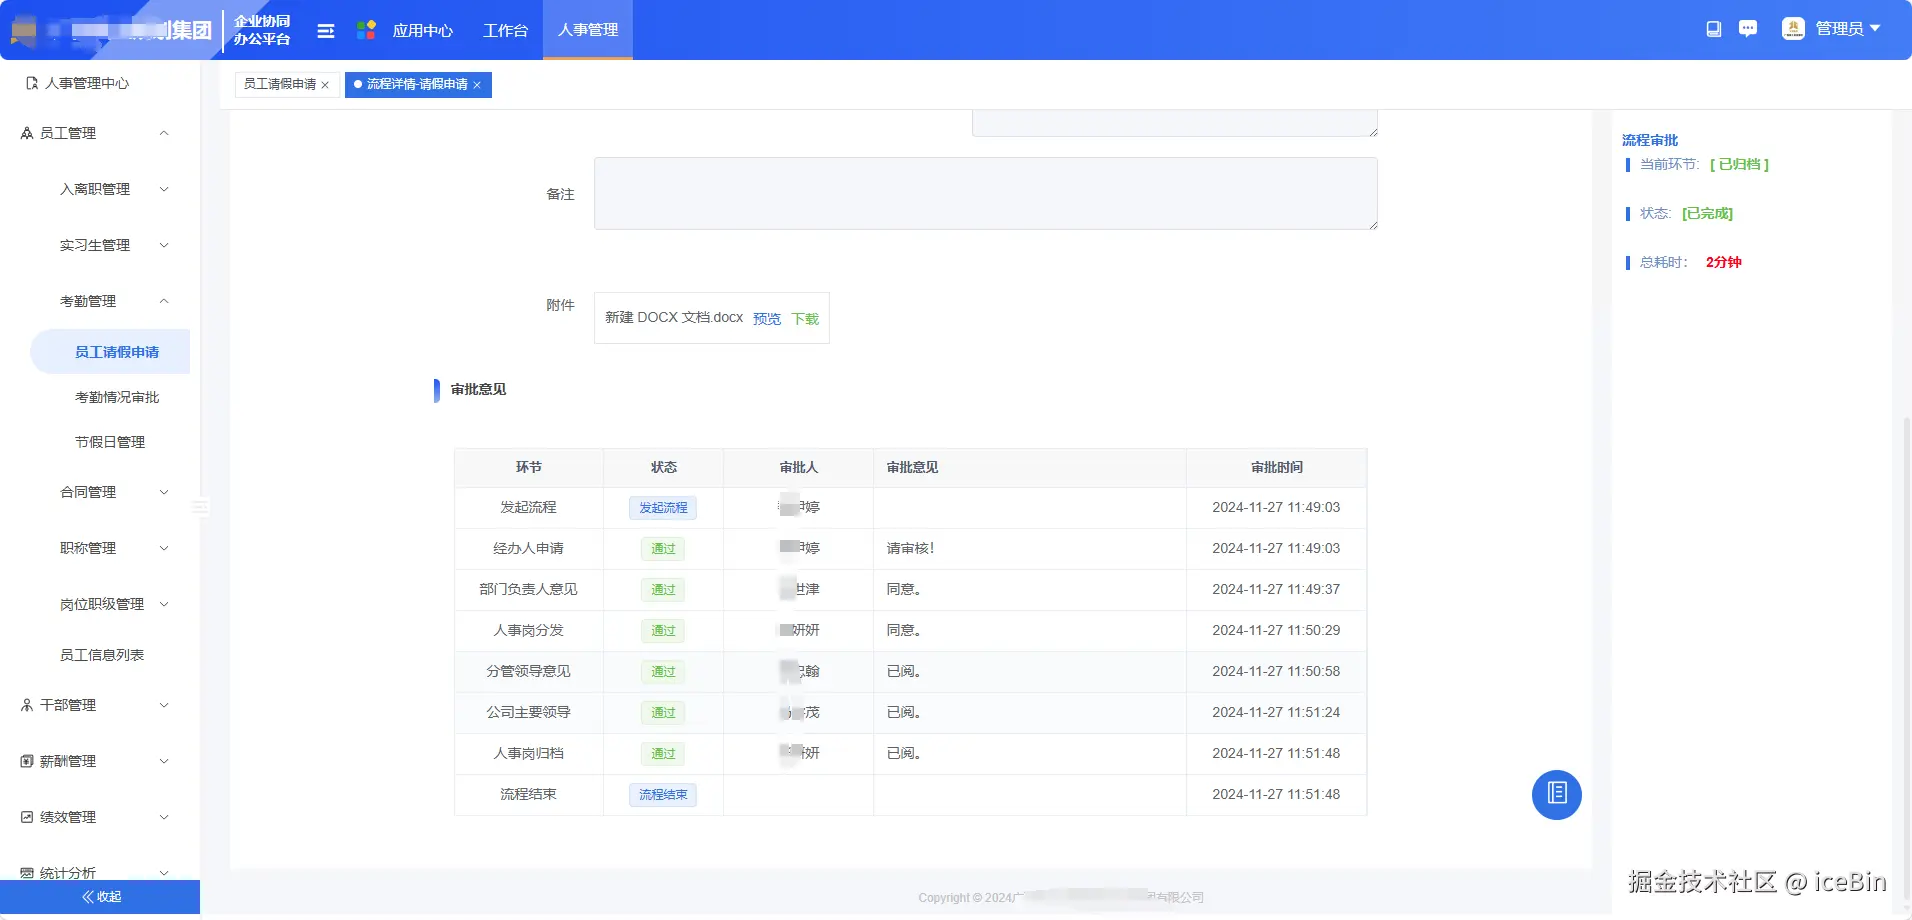The height and width of the screenshot is (920, 1912).
Task: Click inside the 备注 text area
Action: click(984, 193)
